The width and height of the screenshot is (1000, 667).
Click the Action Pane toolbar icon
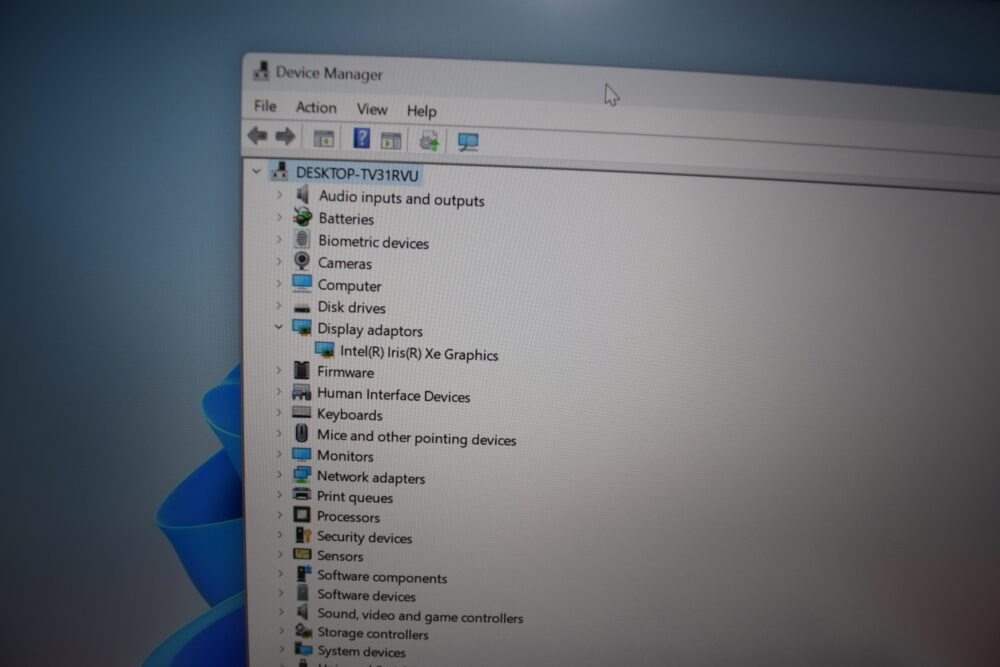click(x=391, y=140)
